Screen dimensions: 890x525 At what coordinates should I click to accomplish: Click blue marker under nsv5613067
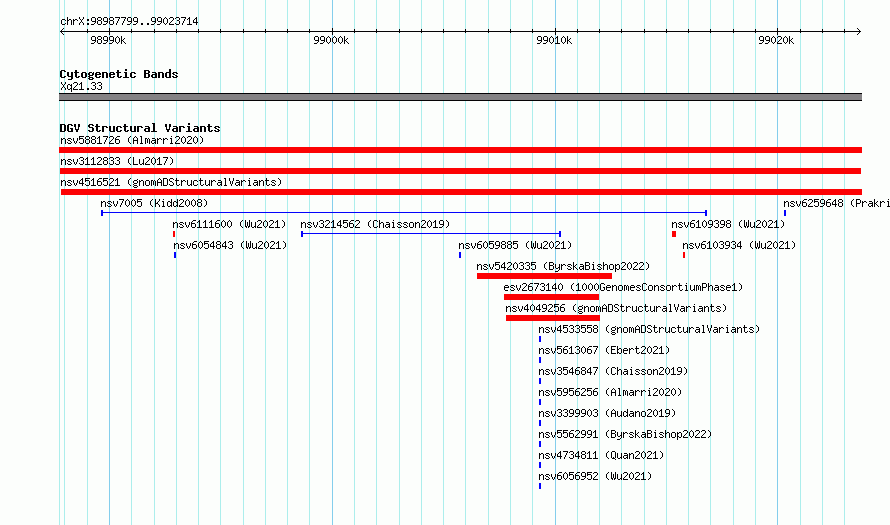coord(540,360)
